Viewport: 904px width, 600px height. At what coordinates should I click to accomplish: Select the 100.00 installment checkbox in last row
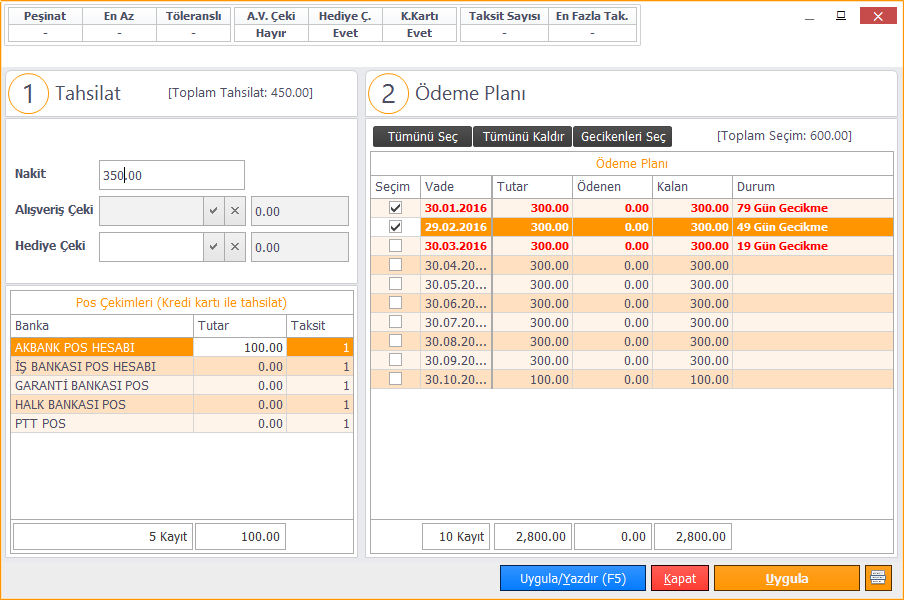[395, 379]
